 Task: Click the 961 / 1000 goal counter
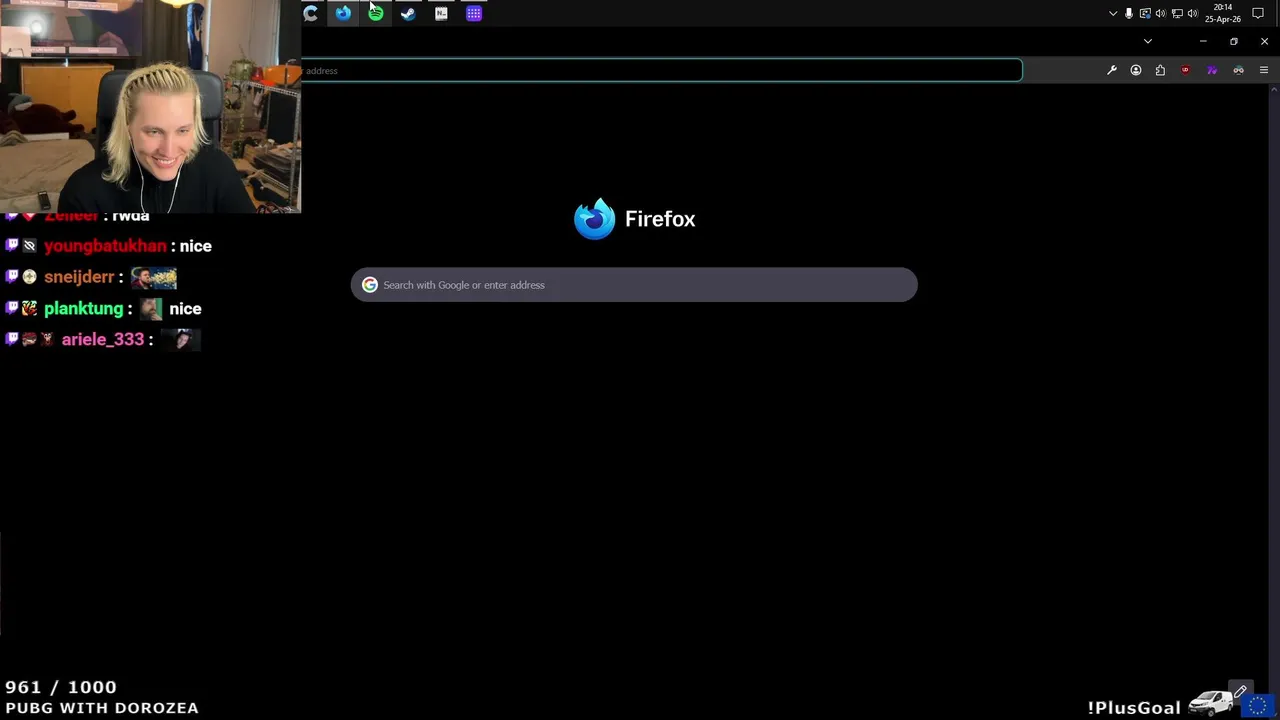click(x=61, y=687)
